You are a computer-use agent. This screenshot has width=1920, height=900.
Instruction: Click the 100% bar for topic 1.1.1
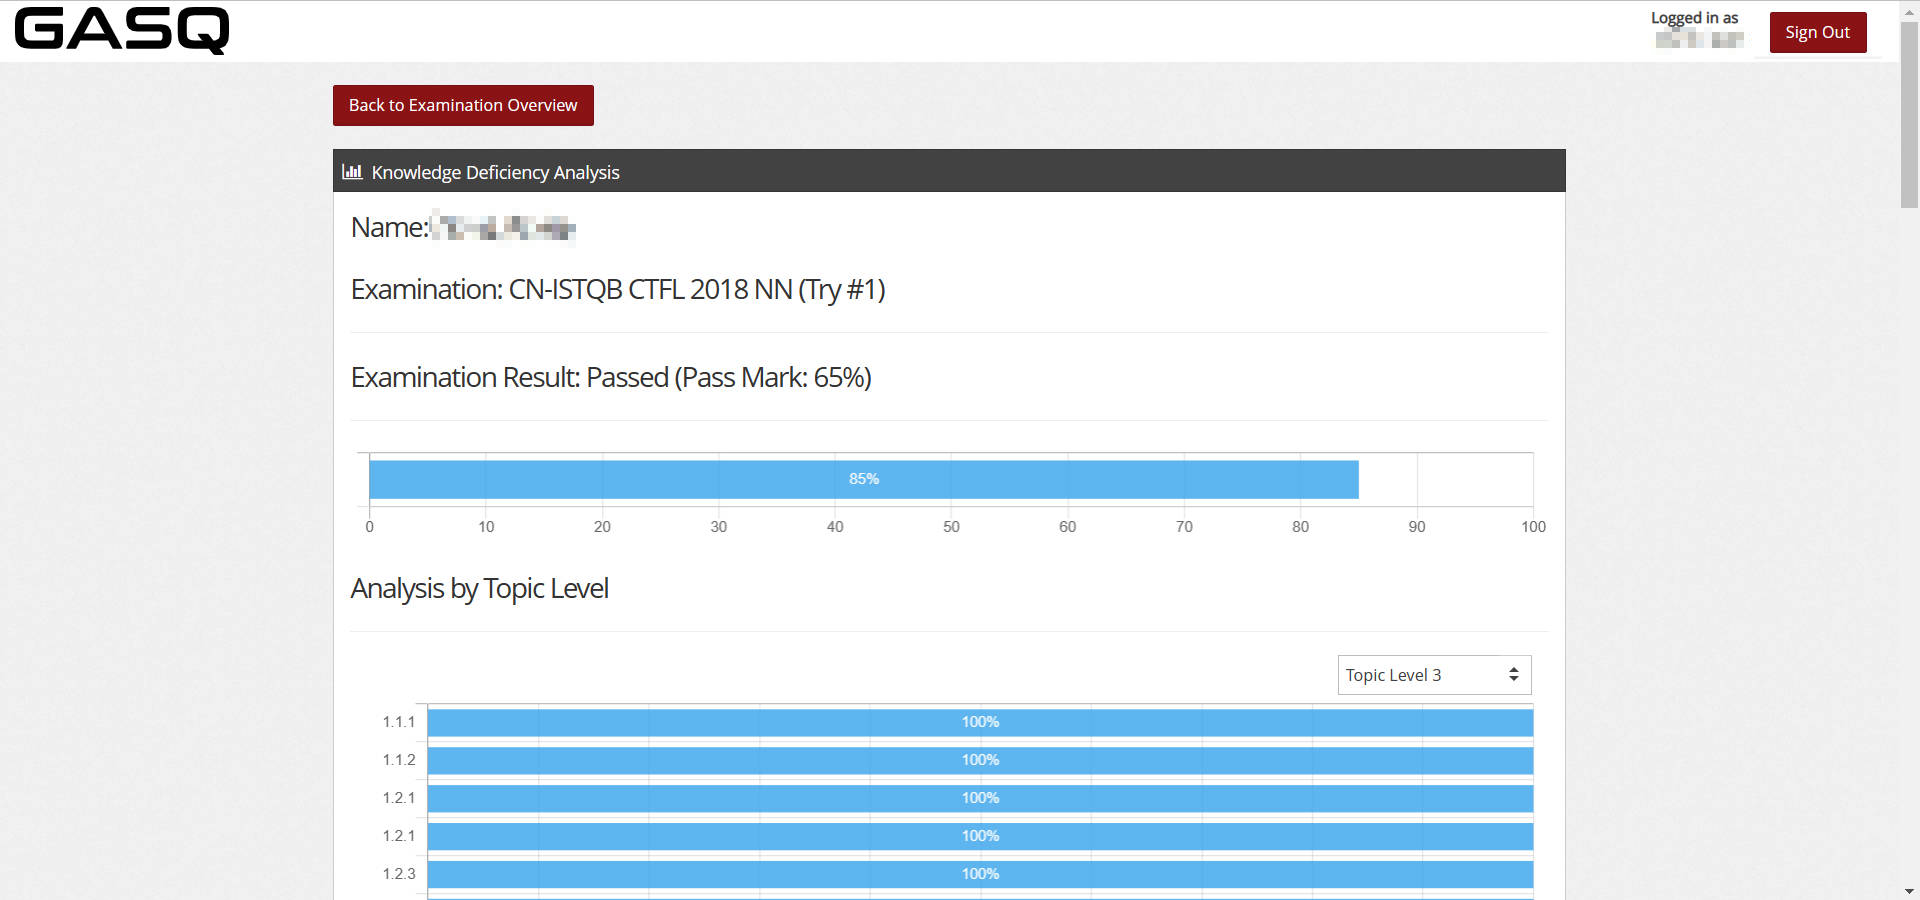(x=980, y=722)
